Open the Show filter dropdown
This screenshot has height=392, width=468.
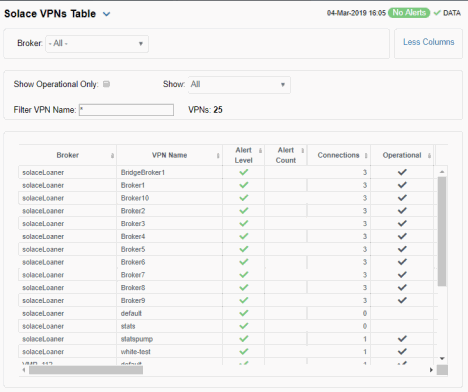point(239,85)
